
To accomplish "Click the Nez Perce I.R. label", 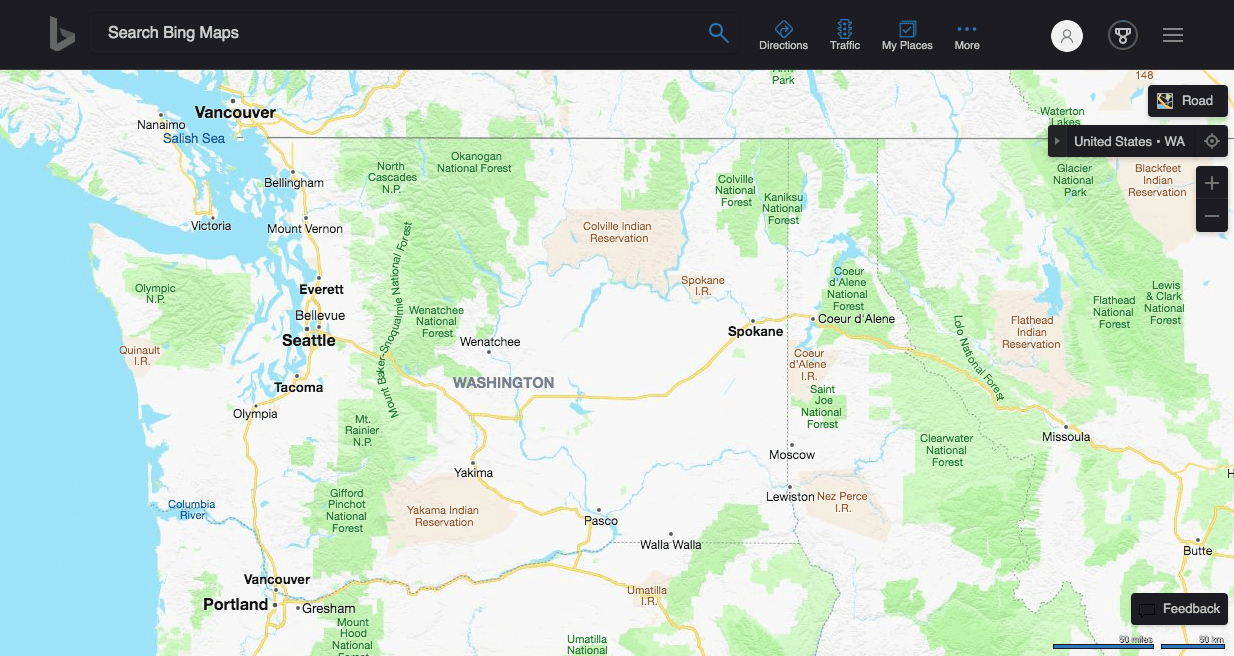I will coord(842,502).
